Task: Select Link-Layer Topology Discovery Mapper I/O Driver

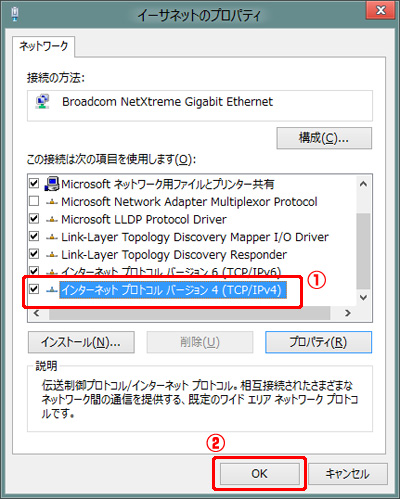Action: (195, 237)
